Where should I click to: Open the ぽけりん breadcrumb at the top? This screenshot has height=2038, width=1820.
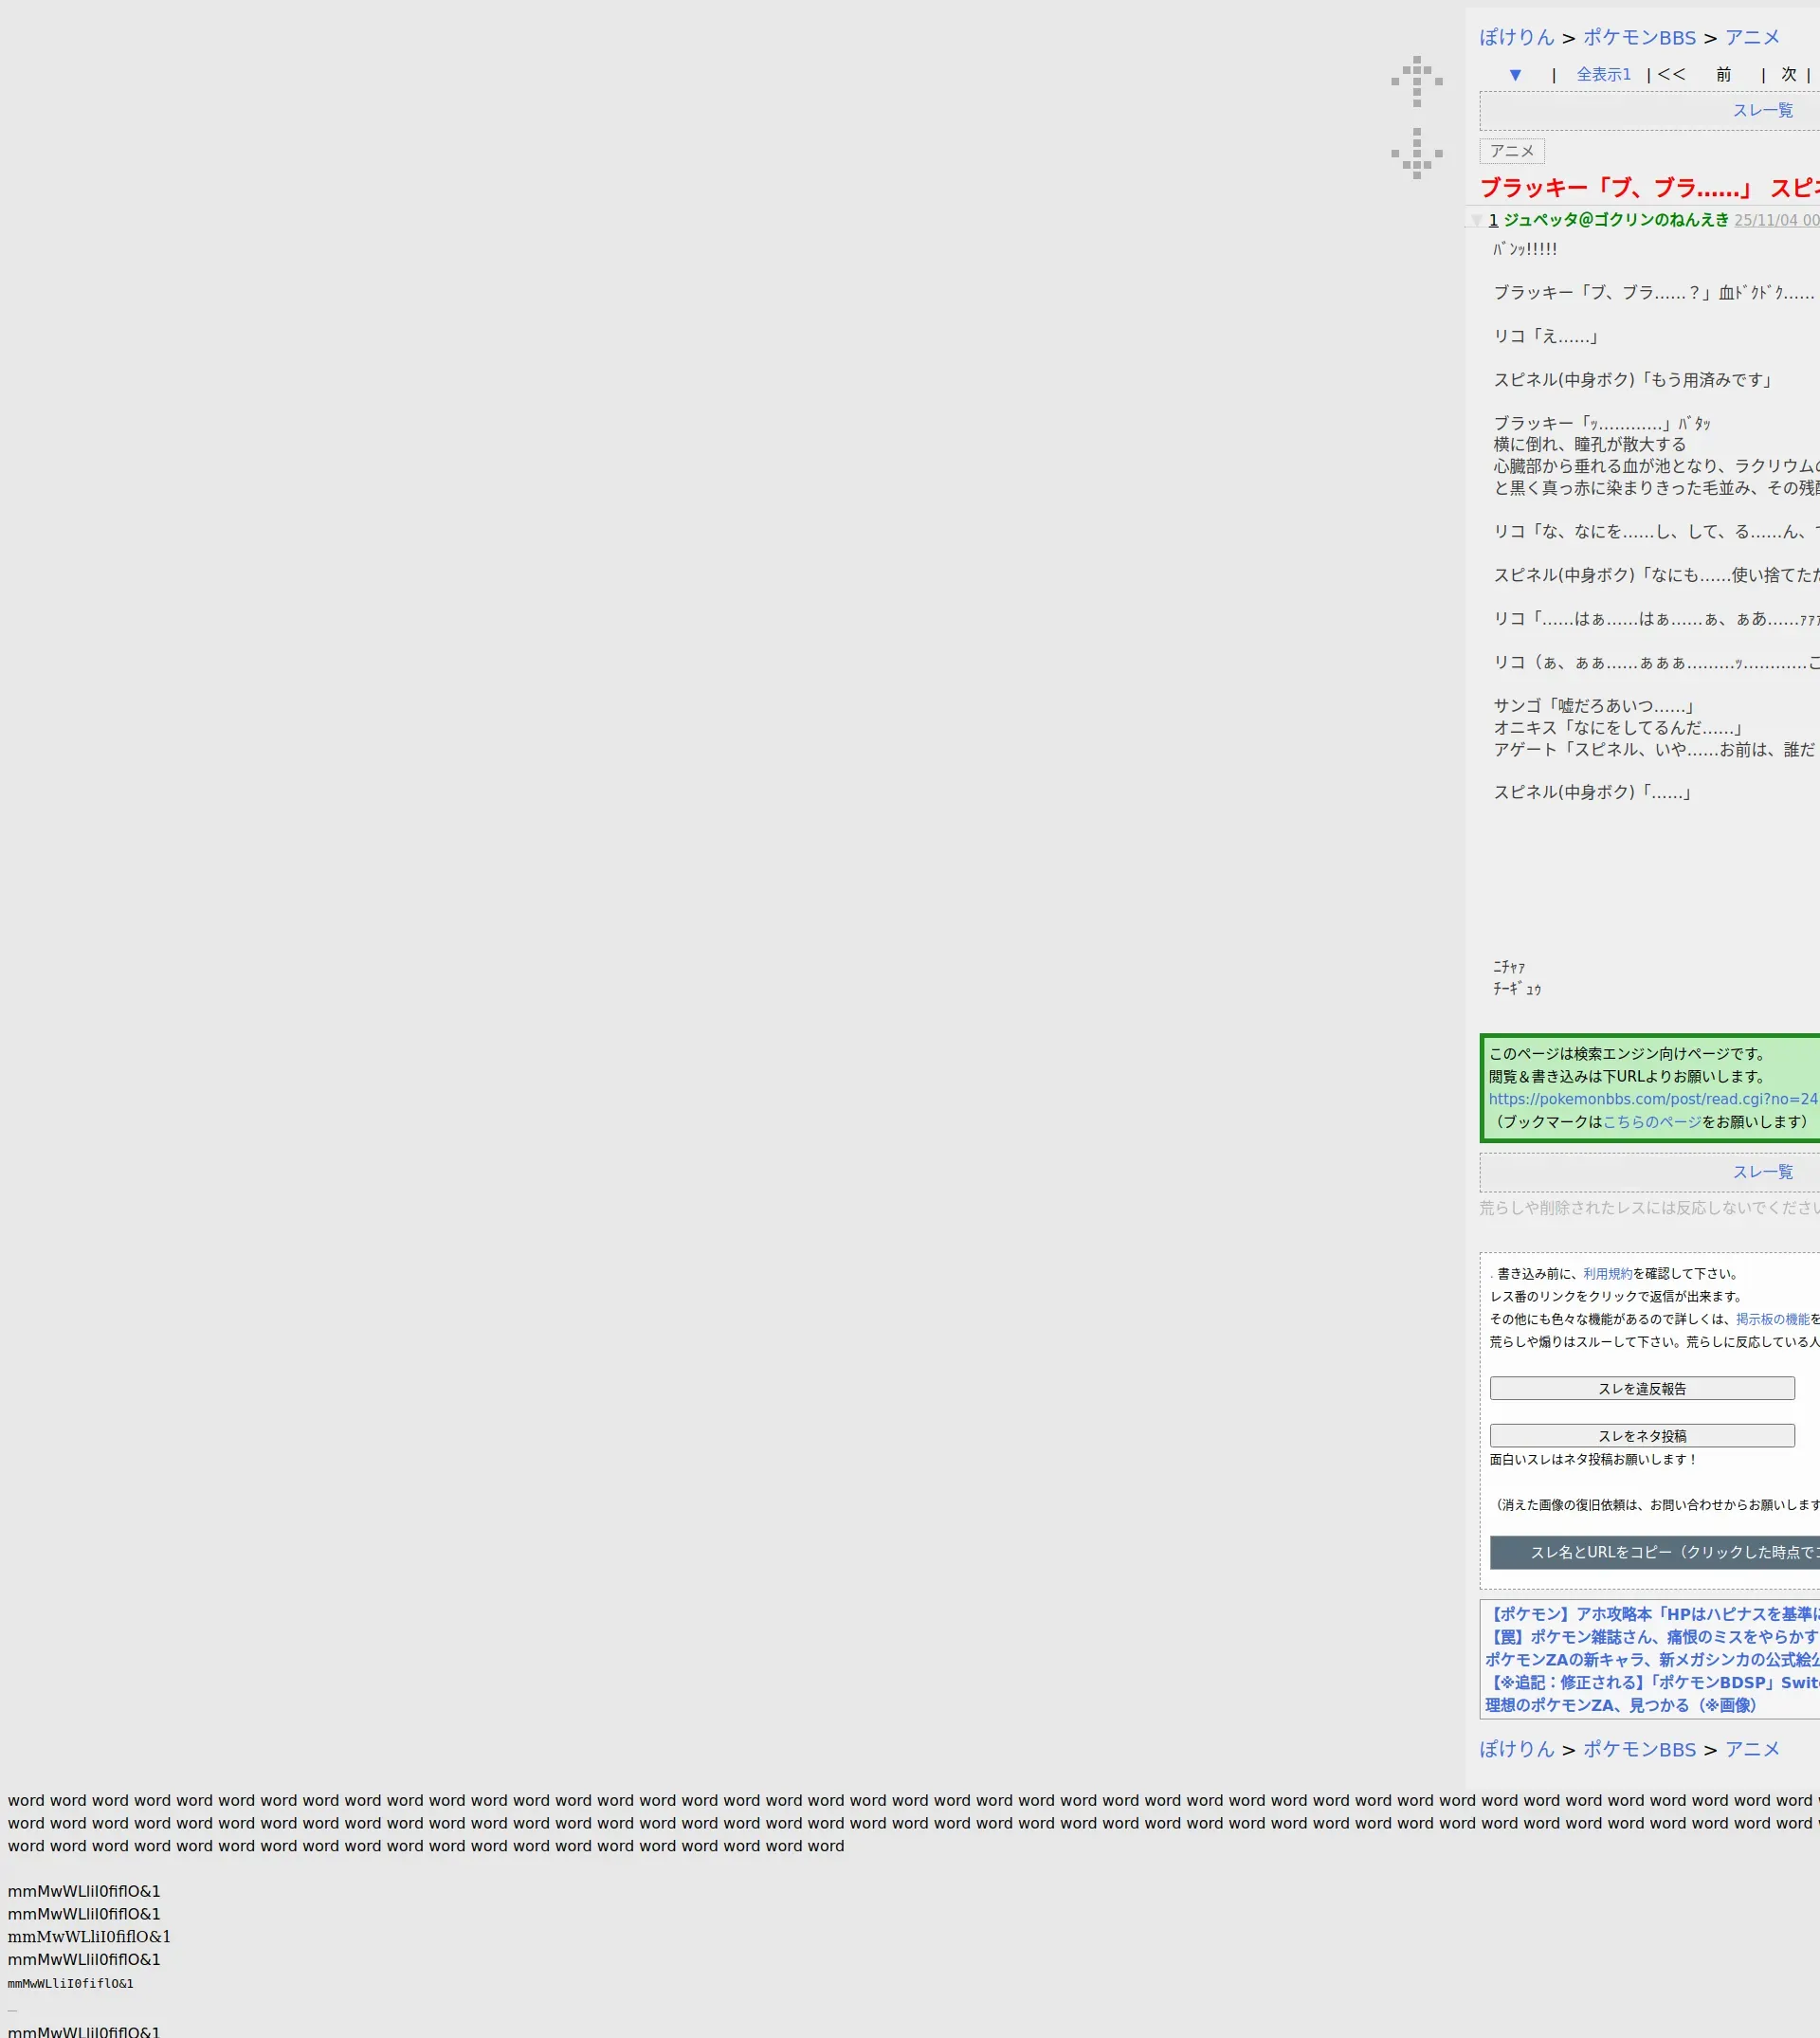click(1516, 38)
